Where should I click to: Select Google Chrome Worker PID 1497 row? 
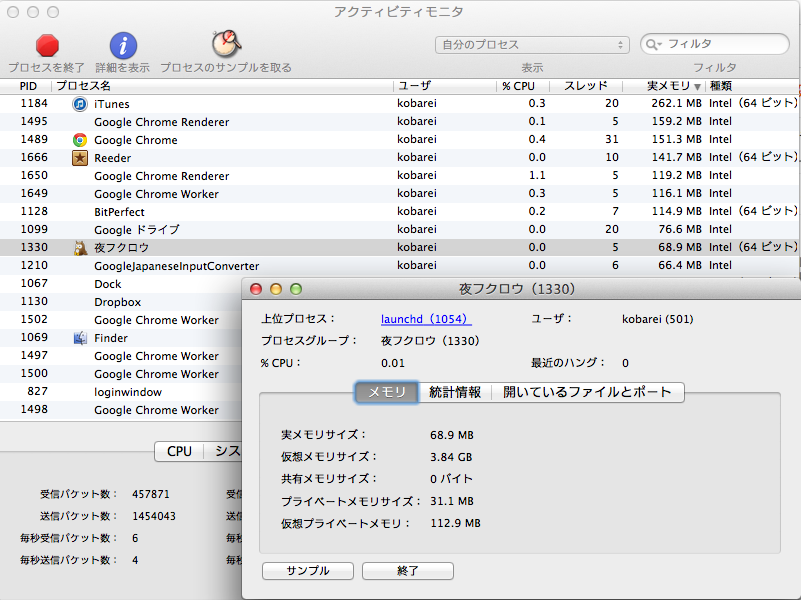coord(121,356)
